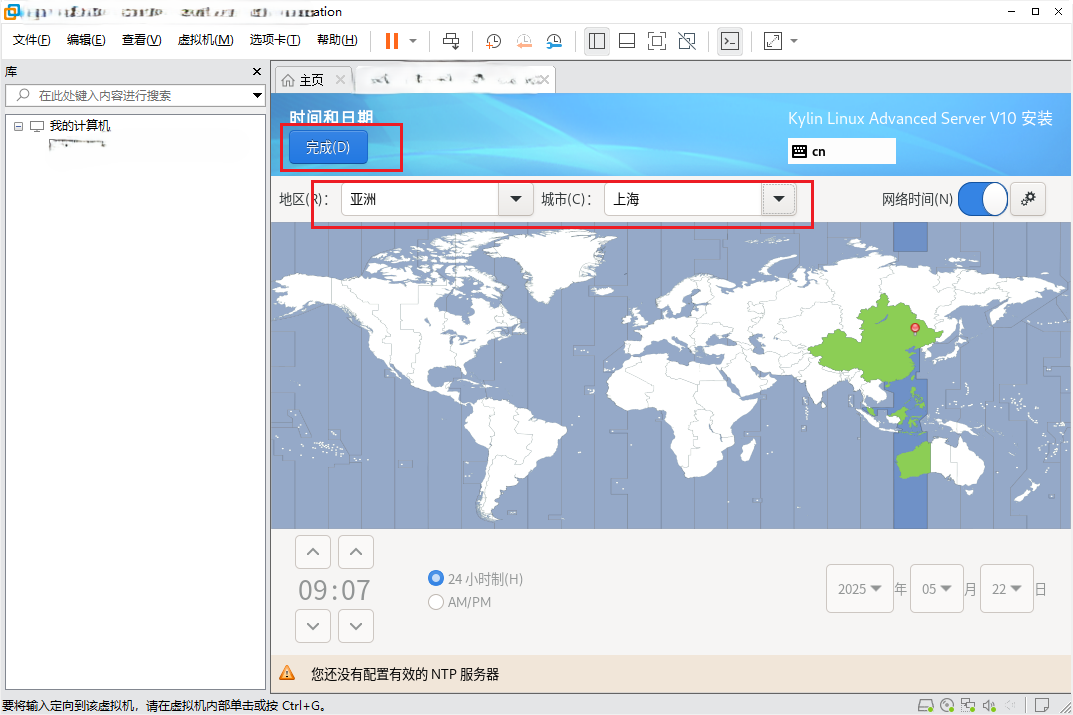Open NTP settings gear button

coord(1028,199)
